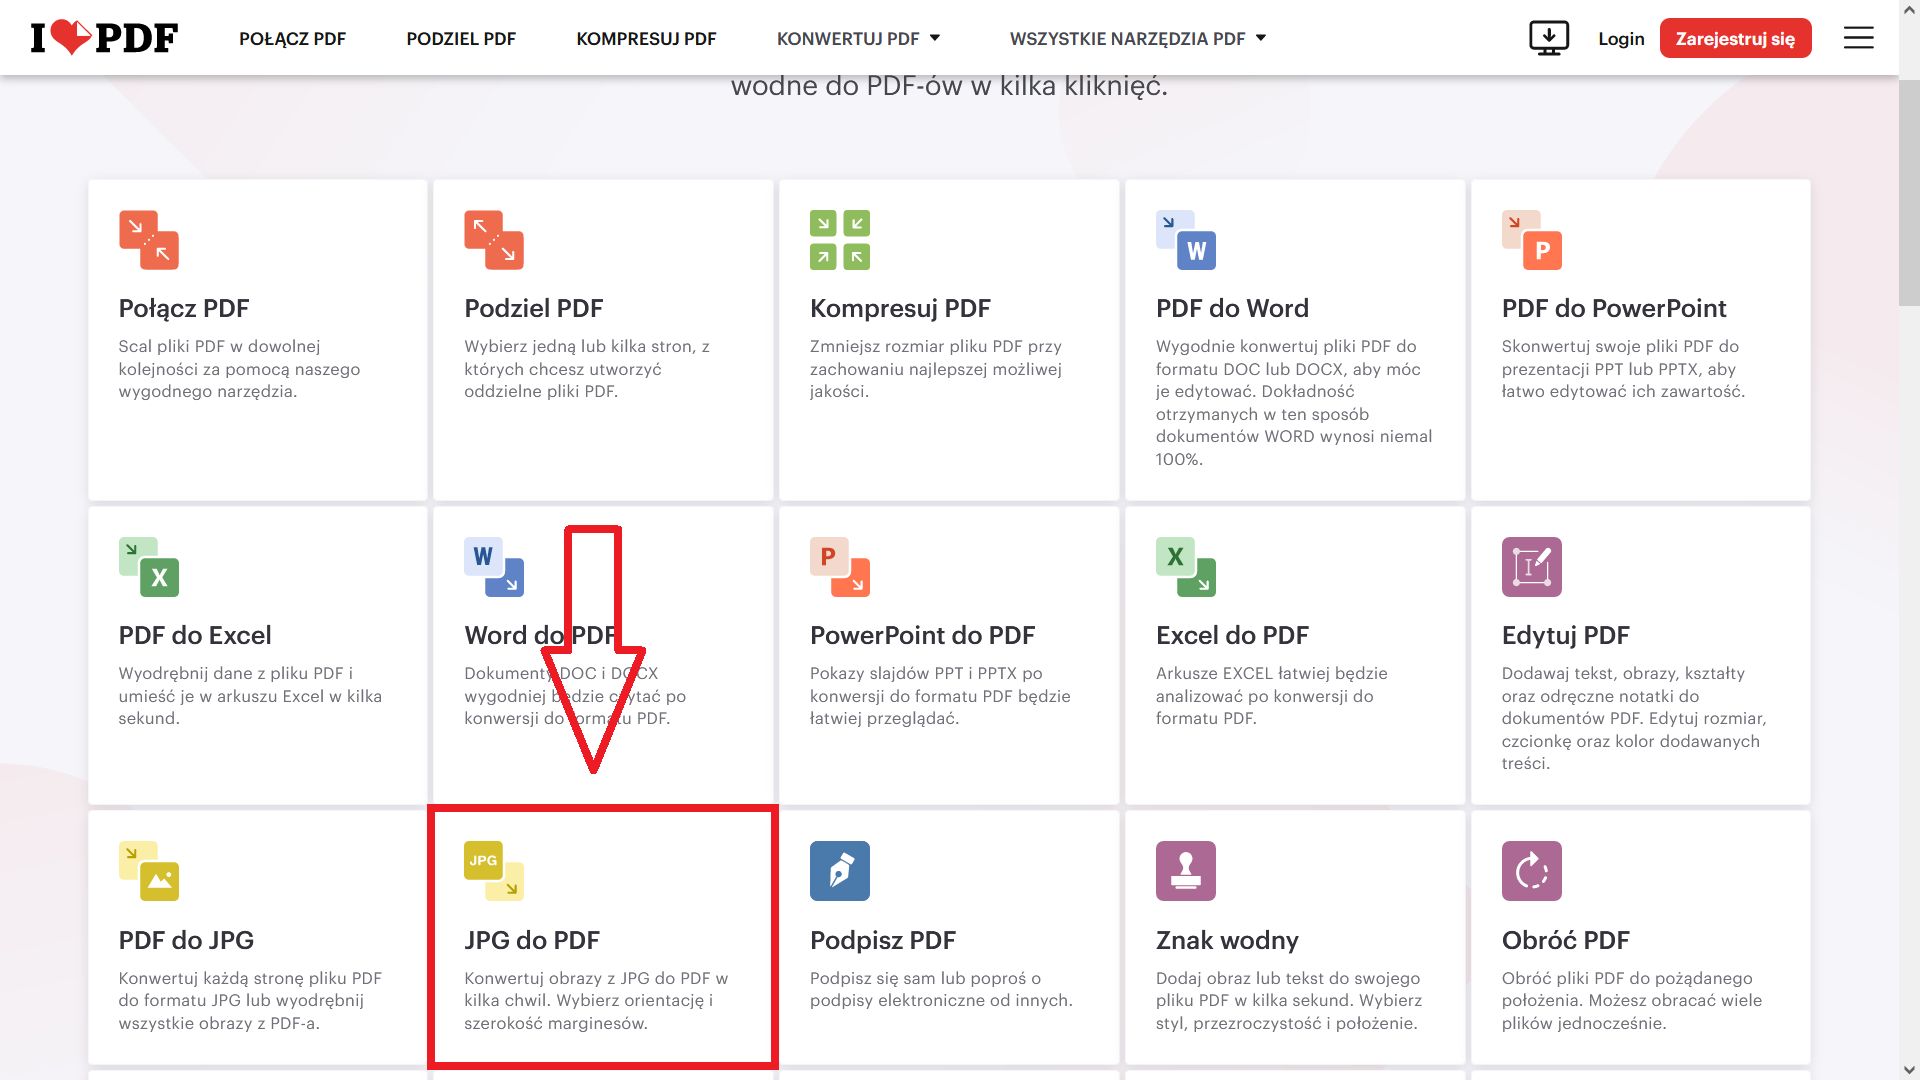Click the PDF do Word icon
This screenshot has width=1920, height=1080.
[x=1186, y=240]
